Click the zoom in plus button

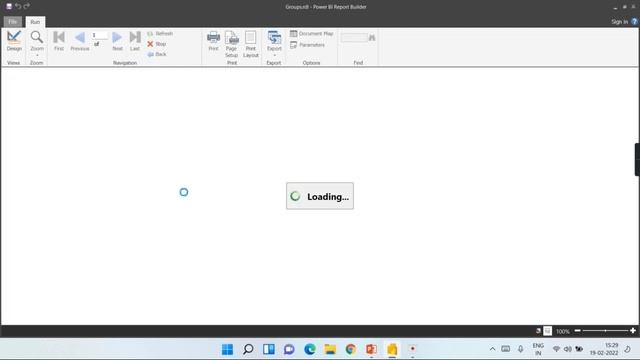(x=633, y=331)
